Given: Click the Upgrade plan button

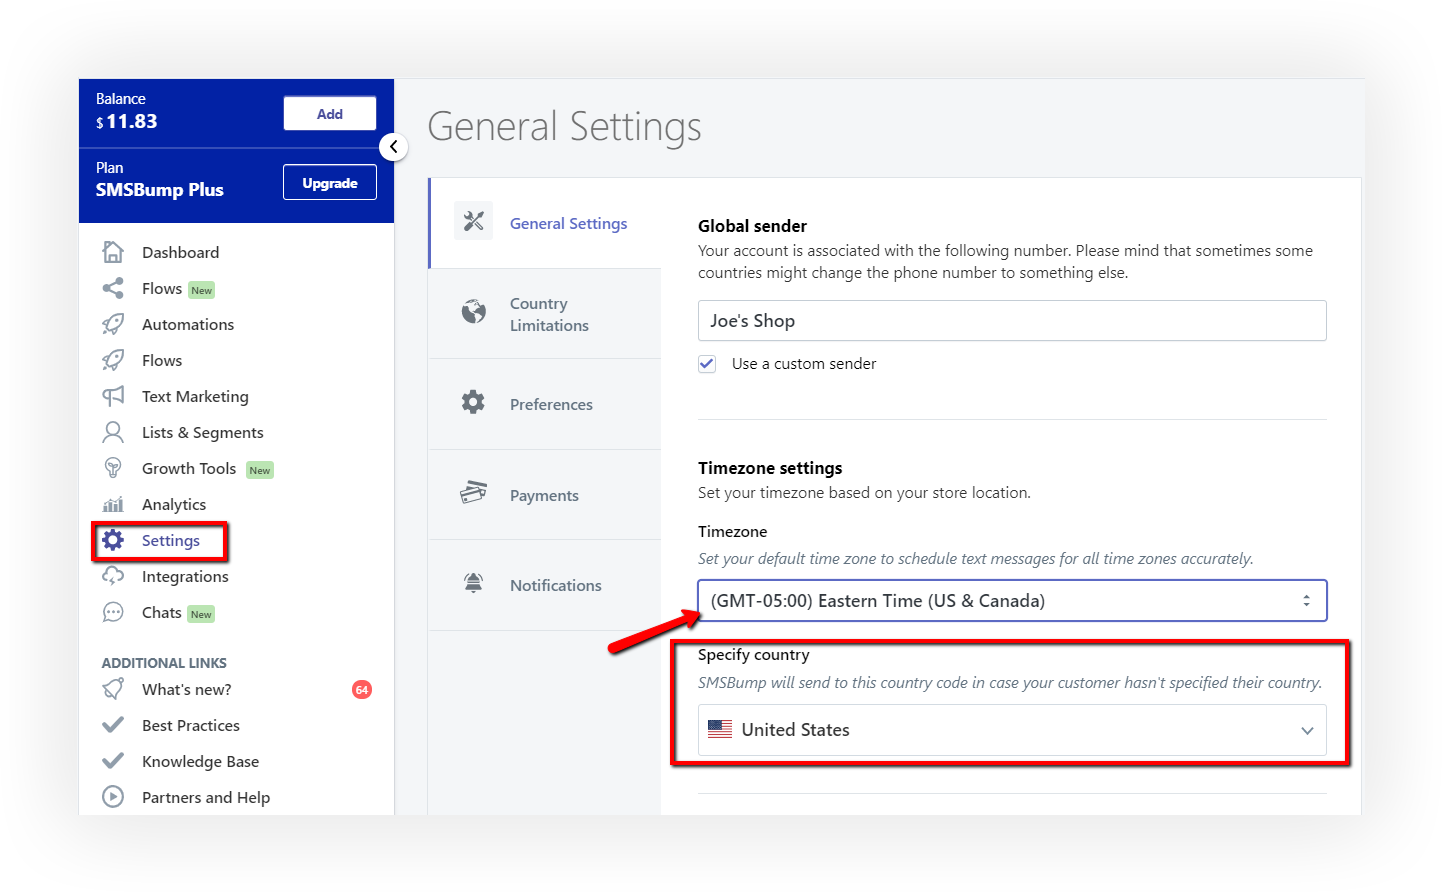Looking at the screenshot, I should click(x=330, y=183).
